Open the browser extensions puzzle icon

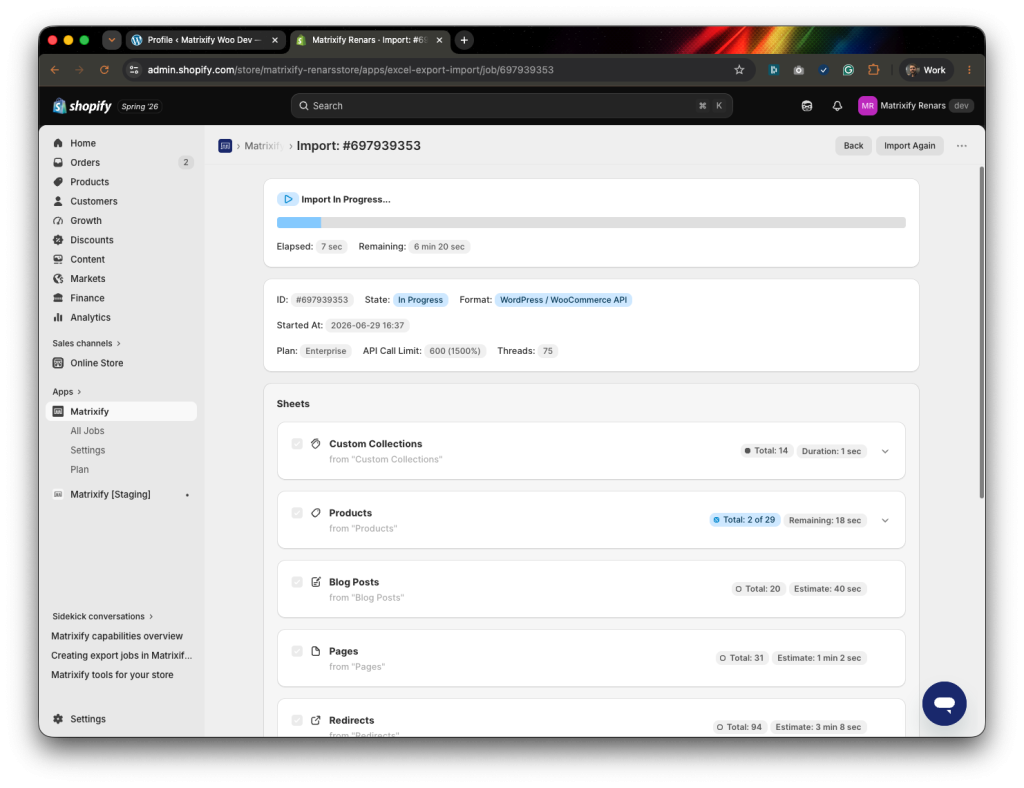pos(873,70)
